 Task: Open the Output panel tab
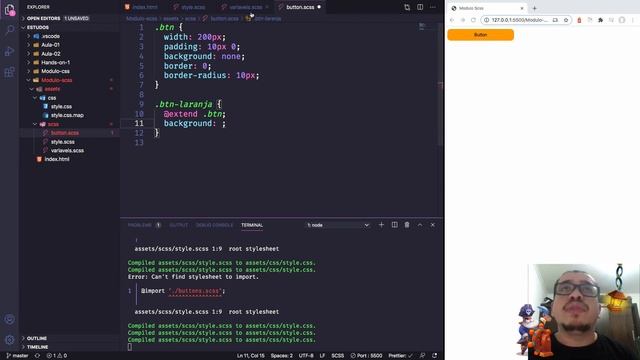click(x=178, y=225)
